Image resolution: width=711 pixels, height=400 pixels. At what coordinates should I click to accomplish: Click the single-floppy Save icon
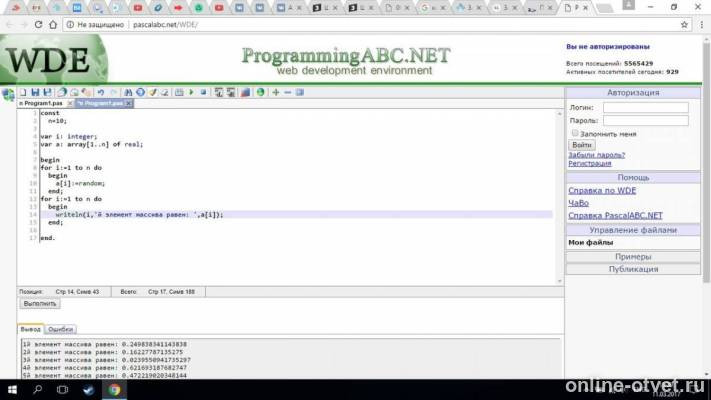pos(35,93)
